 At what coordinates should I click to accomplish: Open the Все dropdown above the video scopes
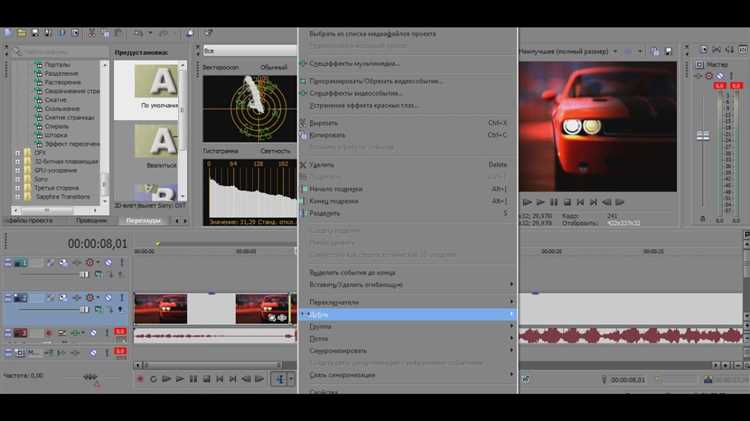(x=250, y=50)
